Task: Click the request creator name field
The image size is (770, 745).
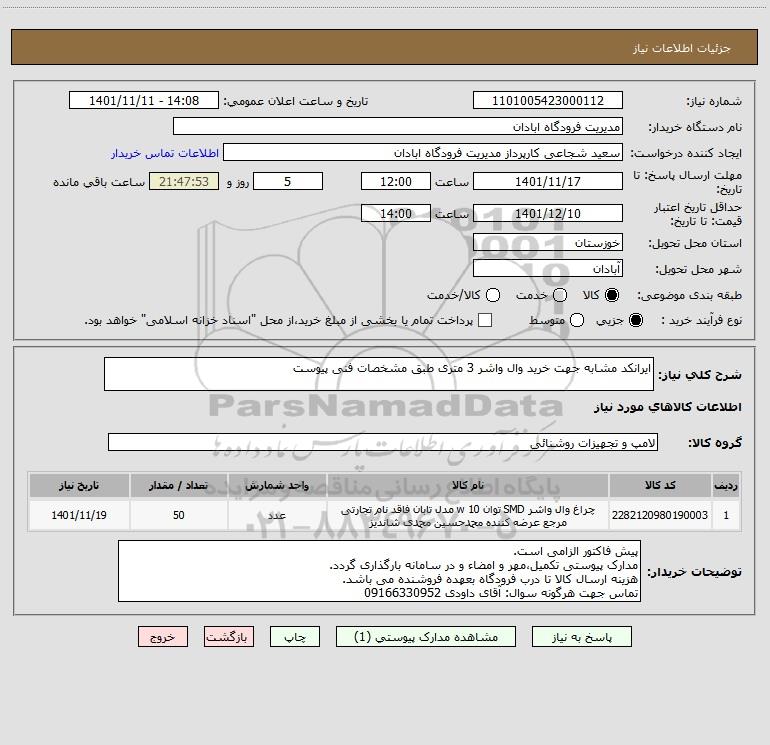Action: [423, 153]
